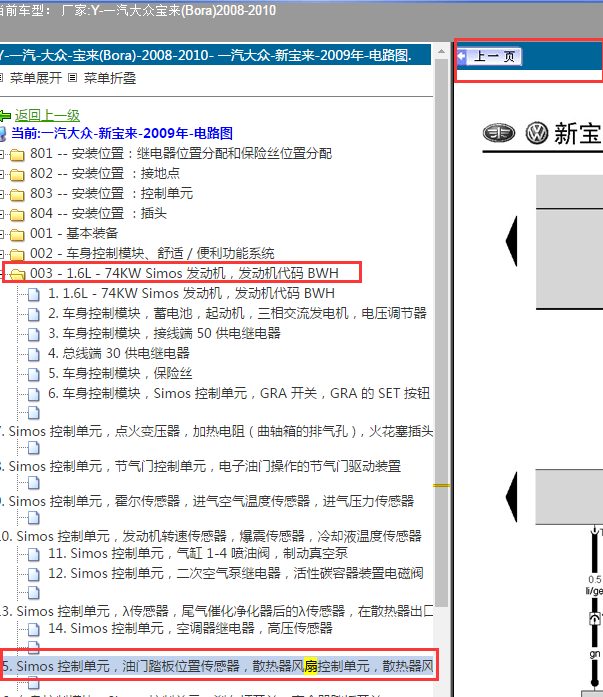
Task: Open page 5. 车身控制模块 保险丝
Action: pyautogui.click(x=120, y=373)
